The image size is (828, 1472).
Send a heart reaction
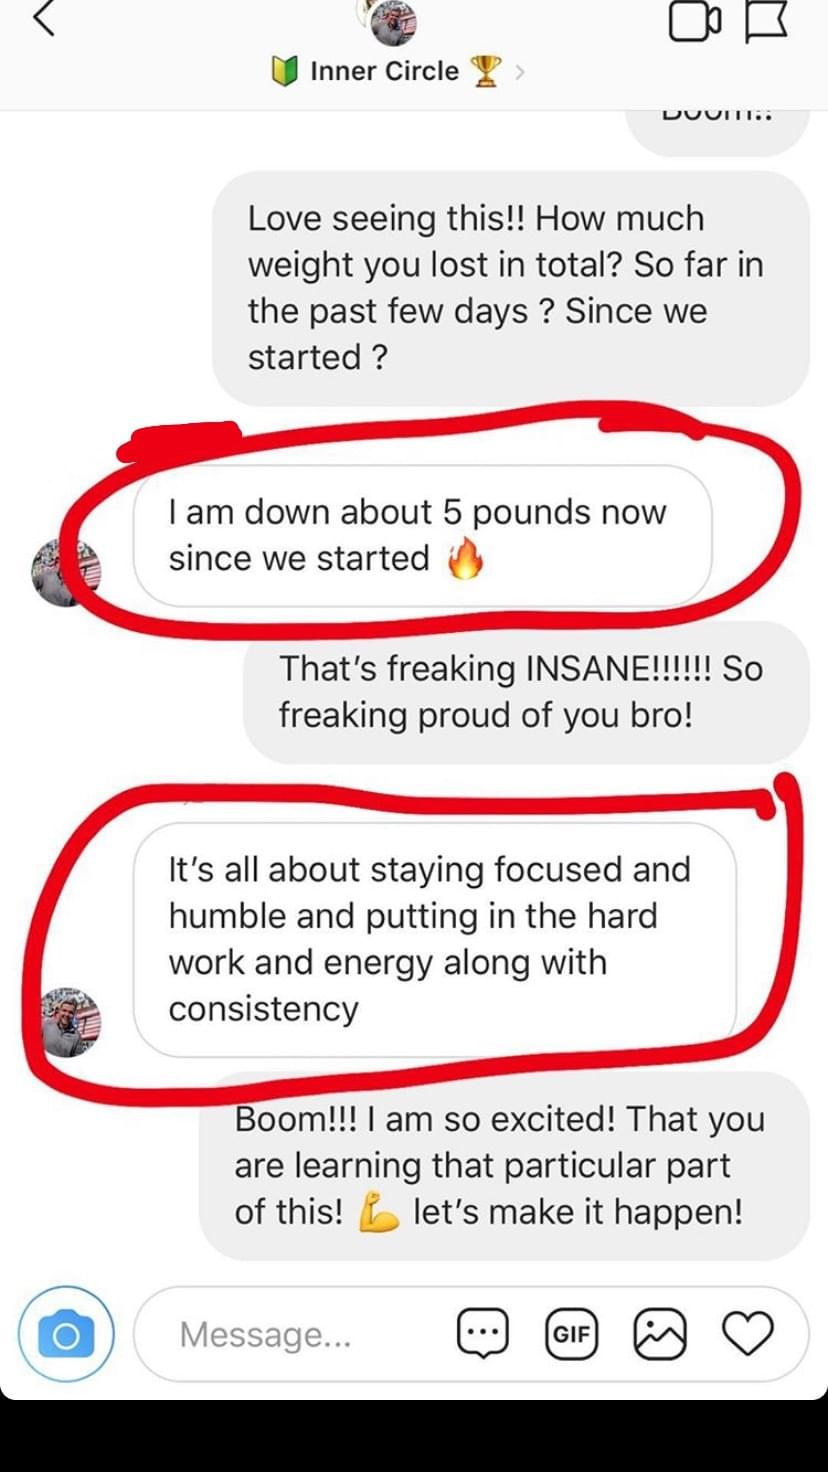(748, 1334)
